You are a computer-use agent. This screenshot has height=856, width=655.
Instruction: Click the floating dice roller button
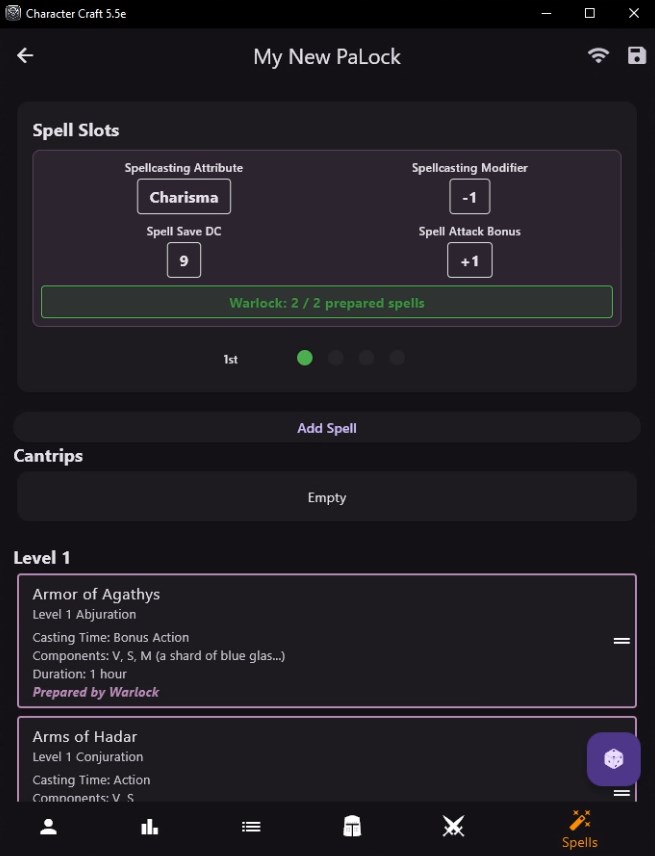coord(612,759)
